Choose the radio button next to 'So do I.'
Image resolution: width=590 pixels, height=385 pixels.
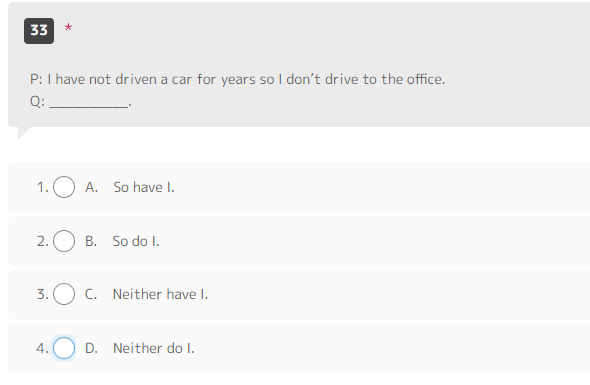[x=64, y=241]
